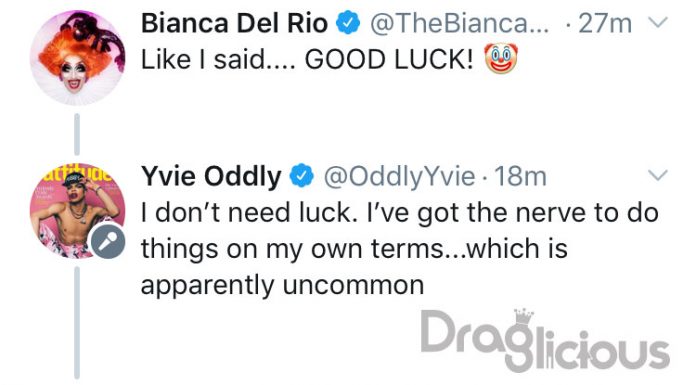Open the @TheBianca... handle link
This screenshot has width=696, height=385.
click(459, 24)
